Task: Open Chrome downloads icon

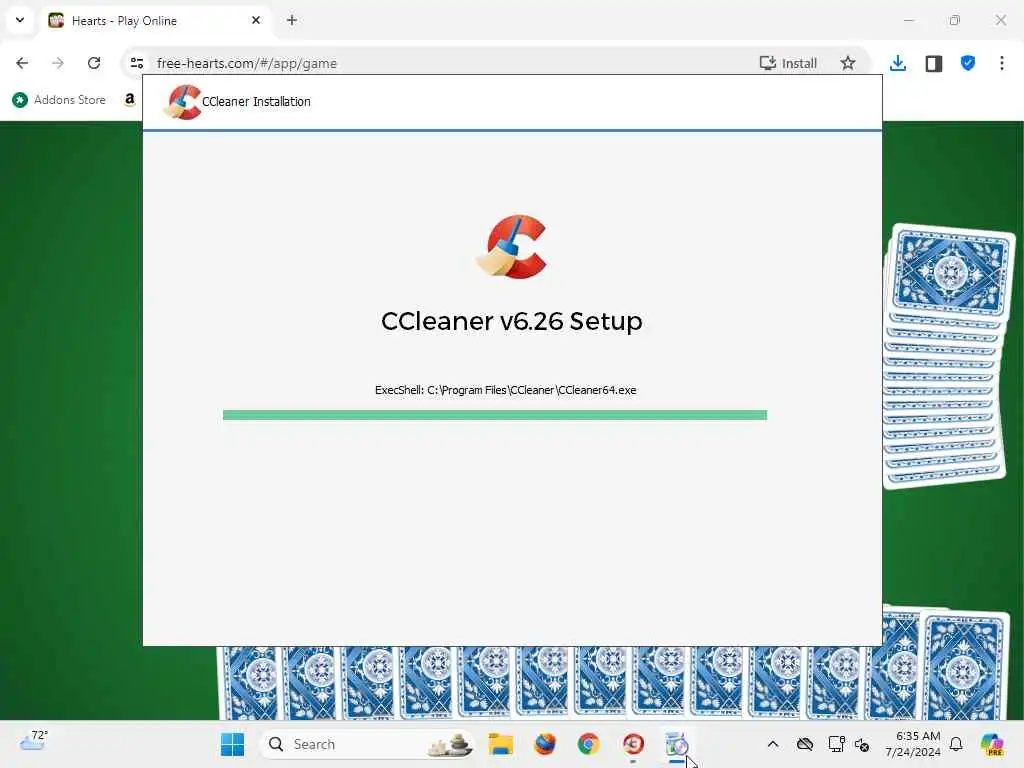Action: coord(898,63)
